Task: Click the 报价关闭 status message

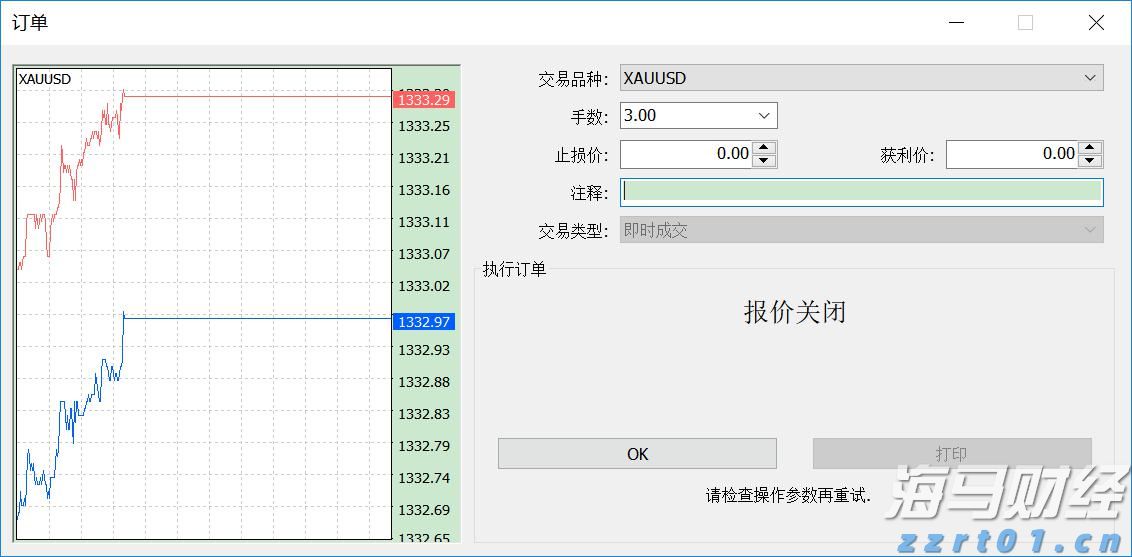Action: [794, 312]
